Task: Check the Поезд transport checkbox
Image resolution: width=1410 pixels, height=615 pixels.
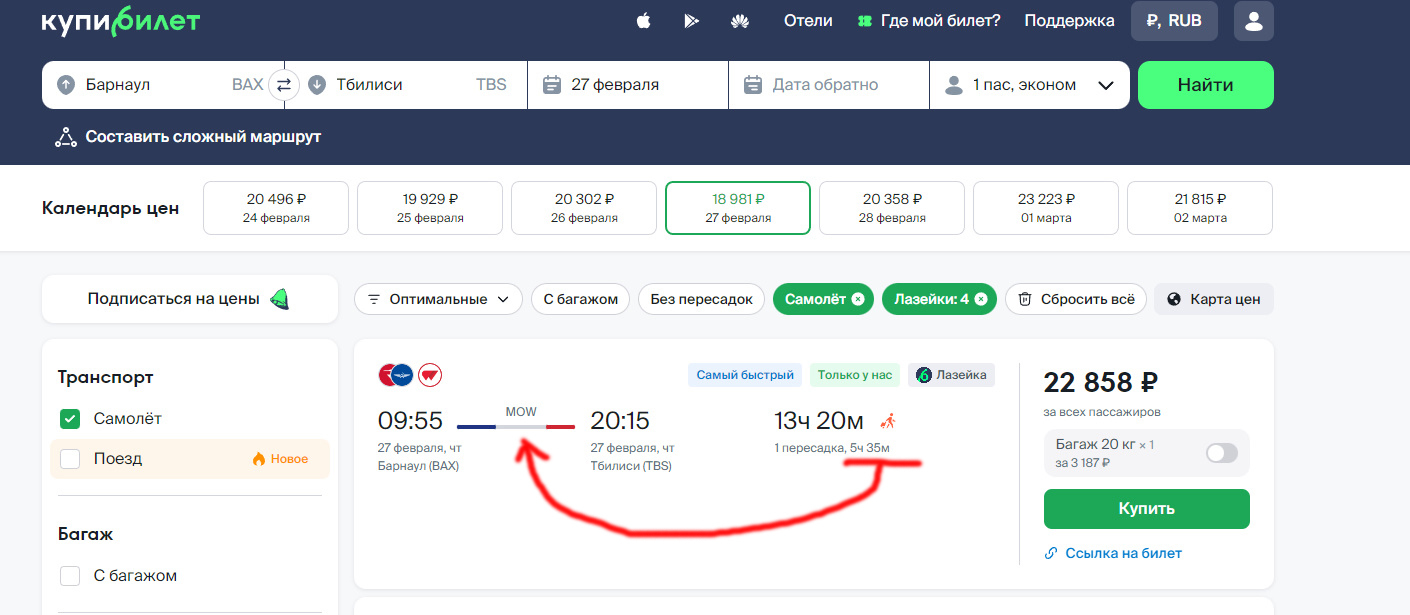Action: point(70,459)
